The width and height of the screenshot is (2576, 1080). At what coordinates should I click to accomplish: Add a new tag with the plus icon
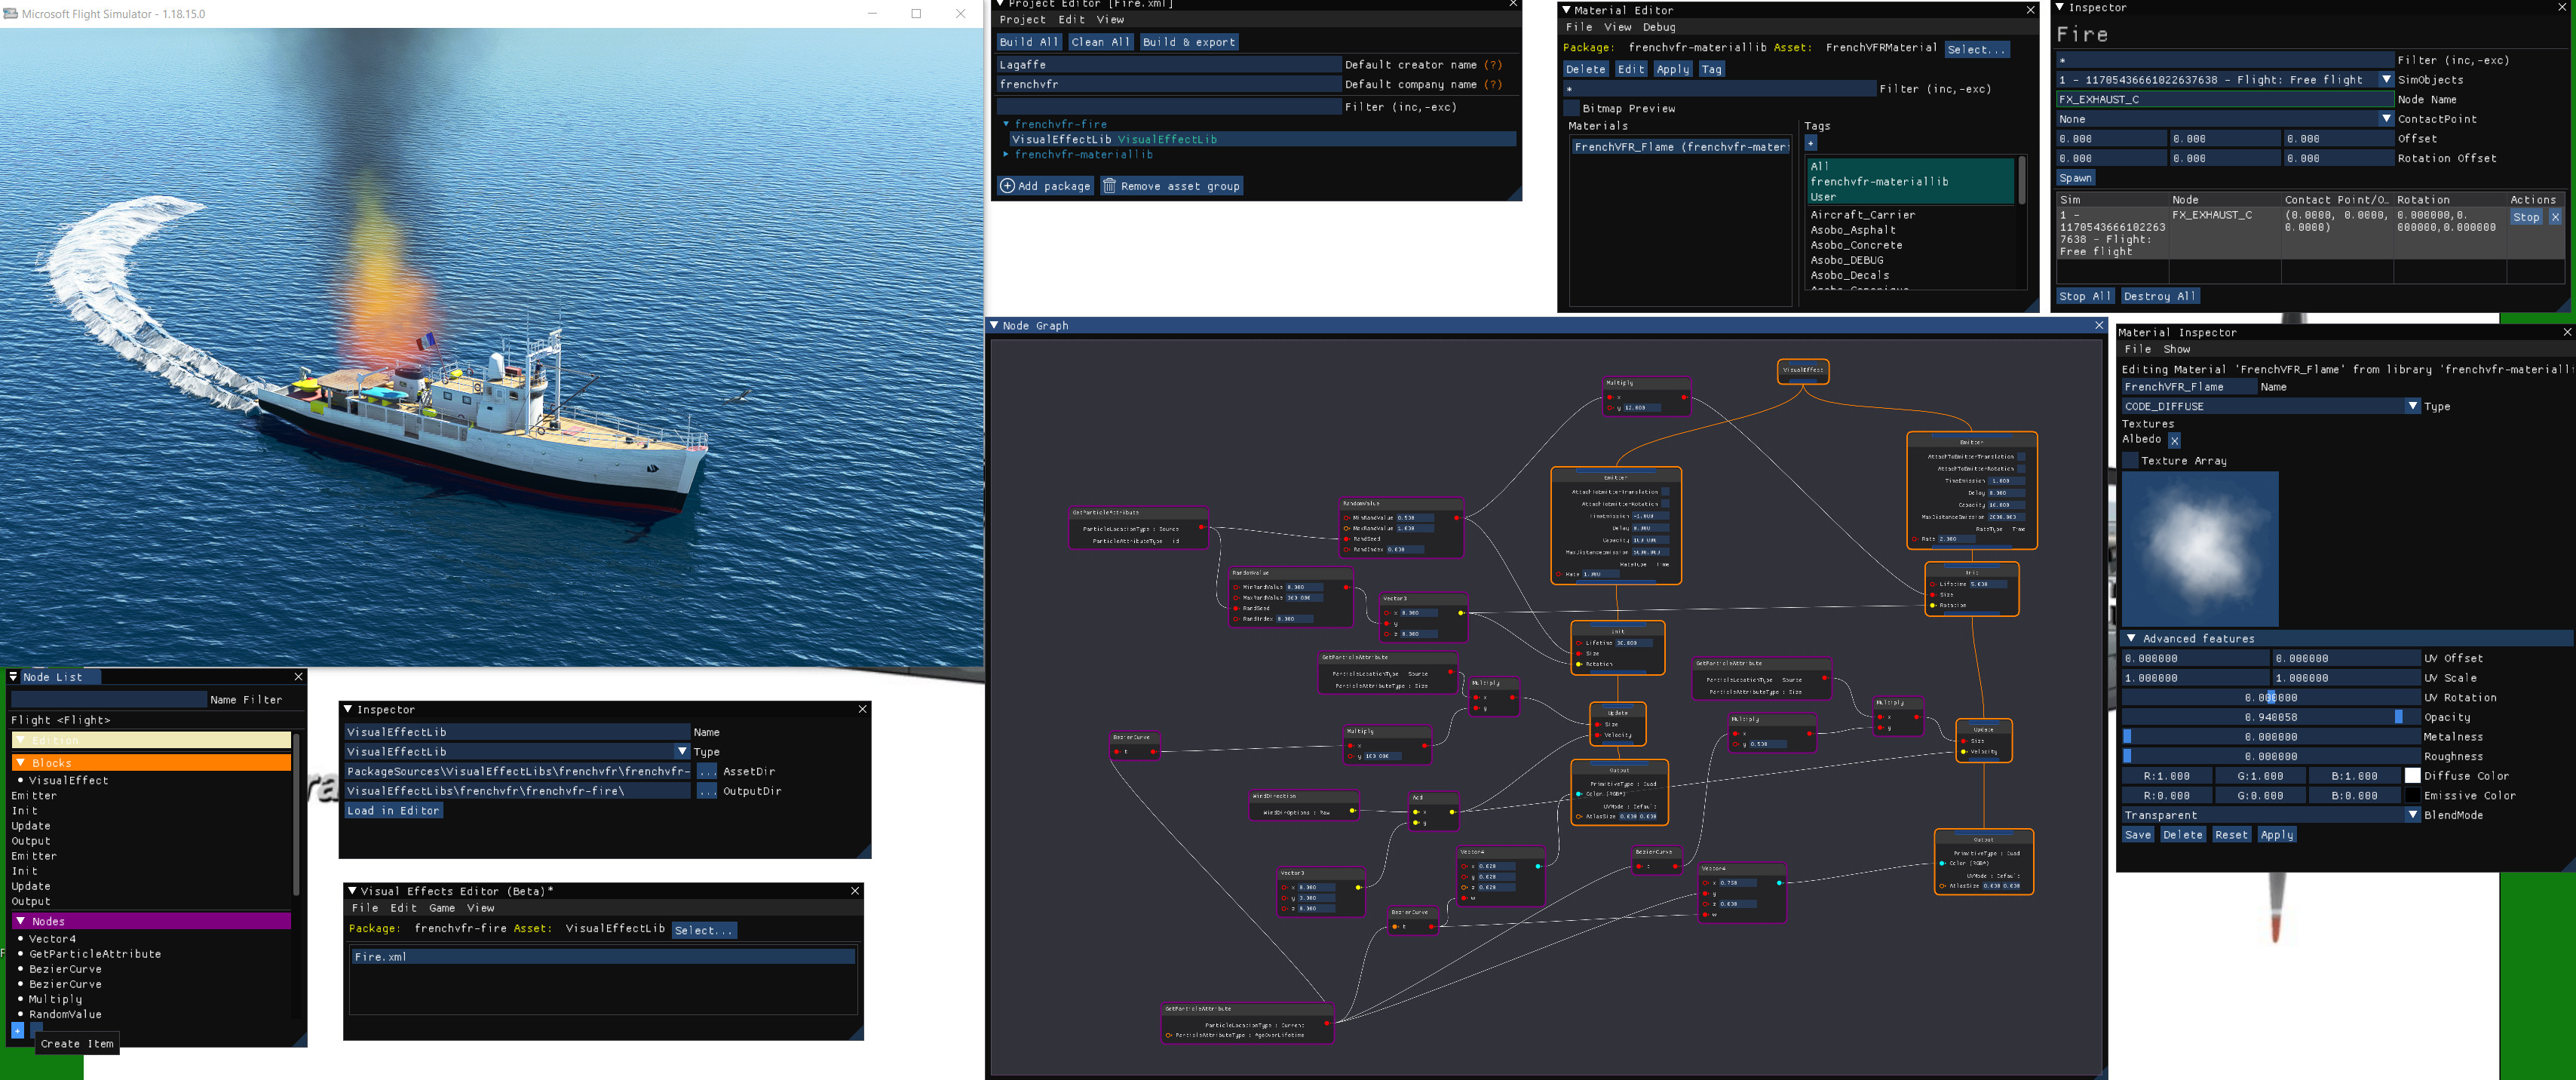1811,143
